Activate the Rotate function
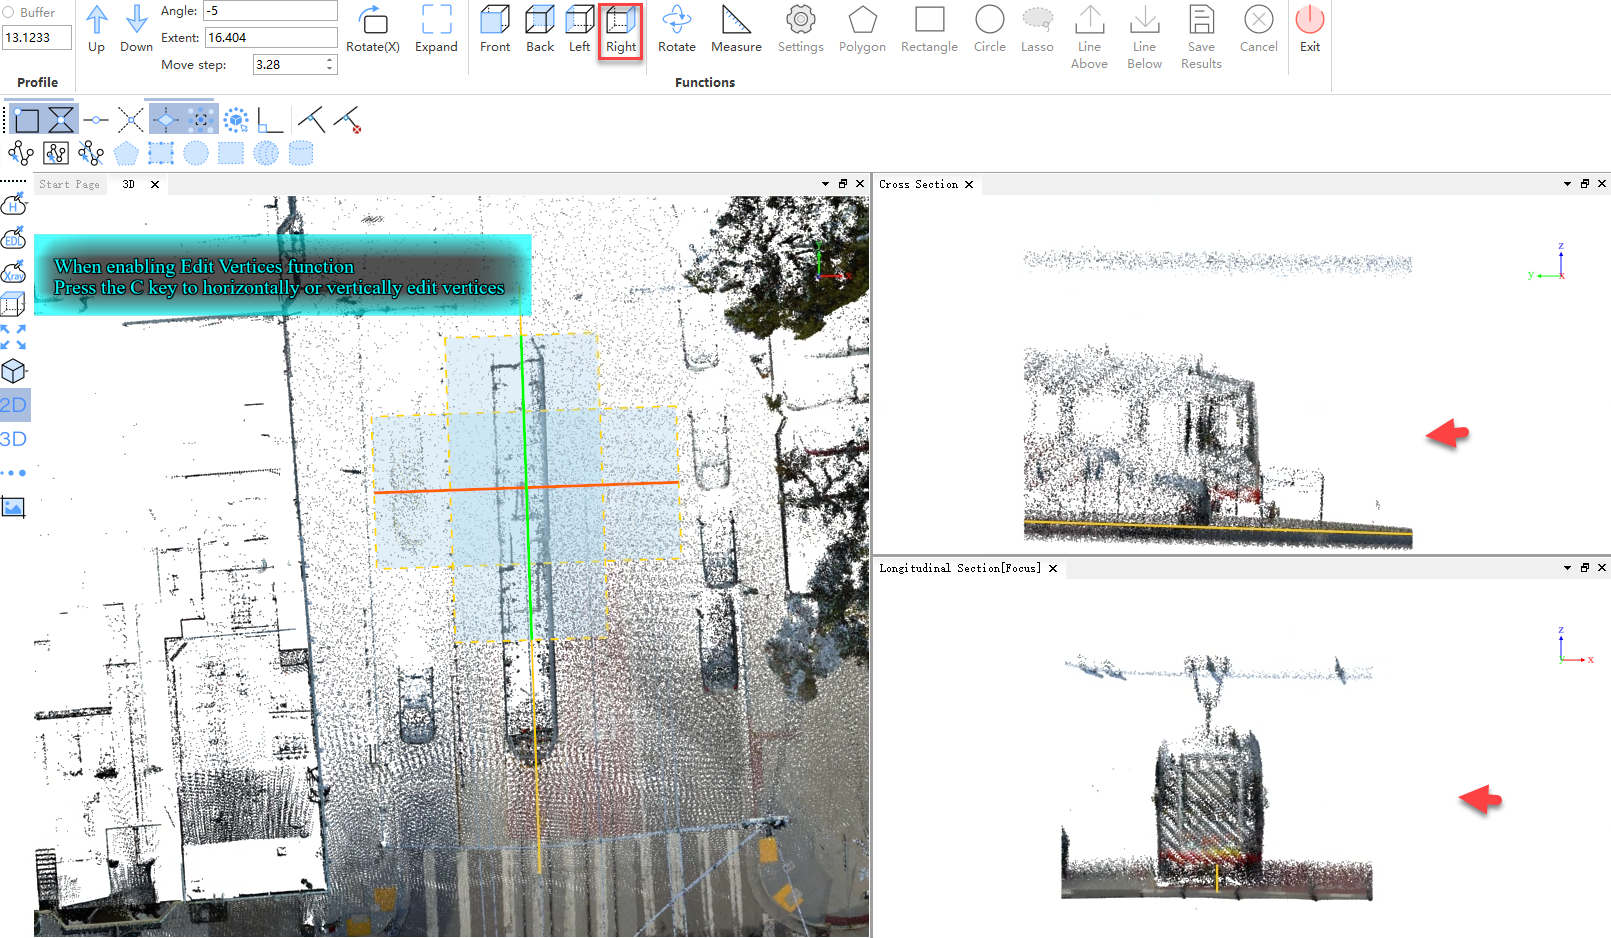 pos(677,28)
